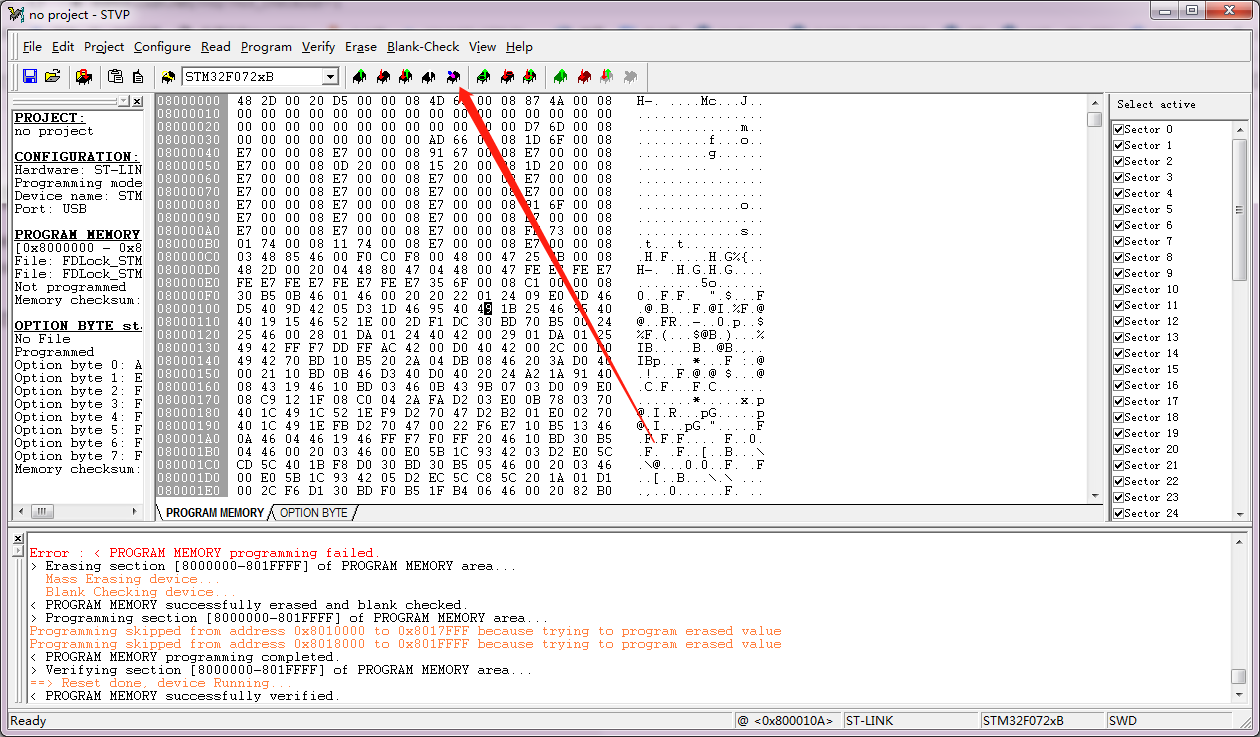The width and height of the screenshot is (1260, 737).
Task: Open the STM32F072xB device dropdown
Action: pyautogui.click(x=330, y=77)
